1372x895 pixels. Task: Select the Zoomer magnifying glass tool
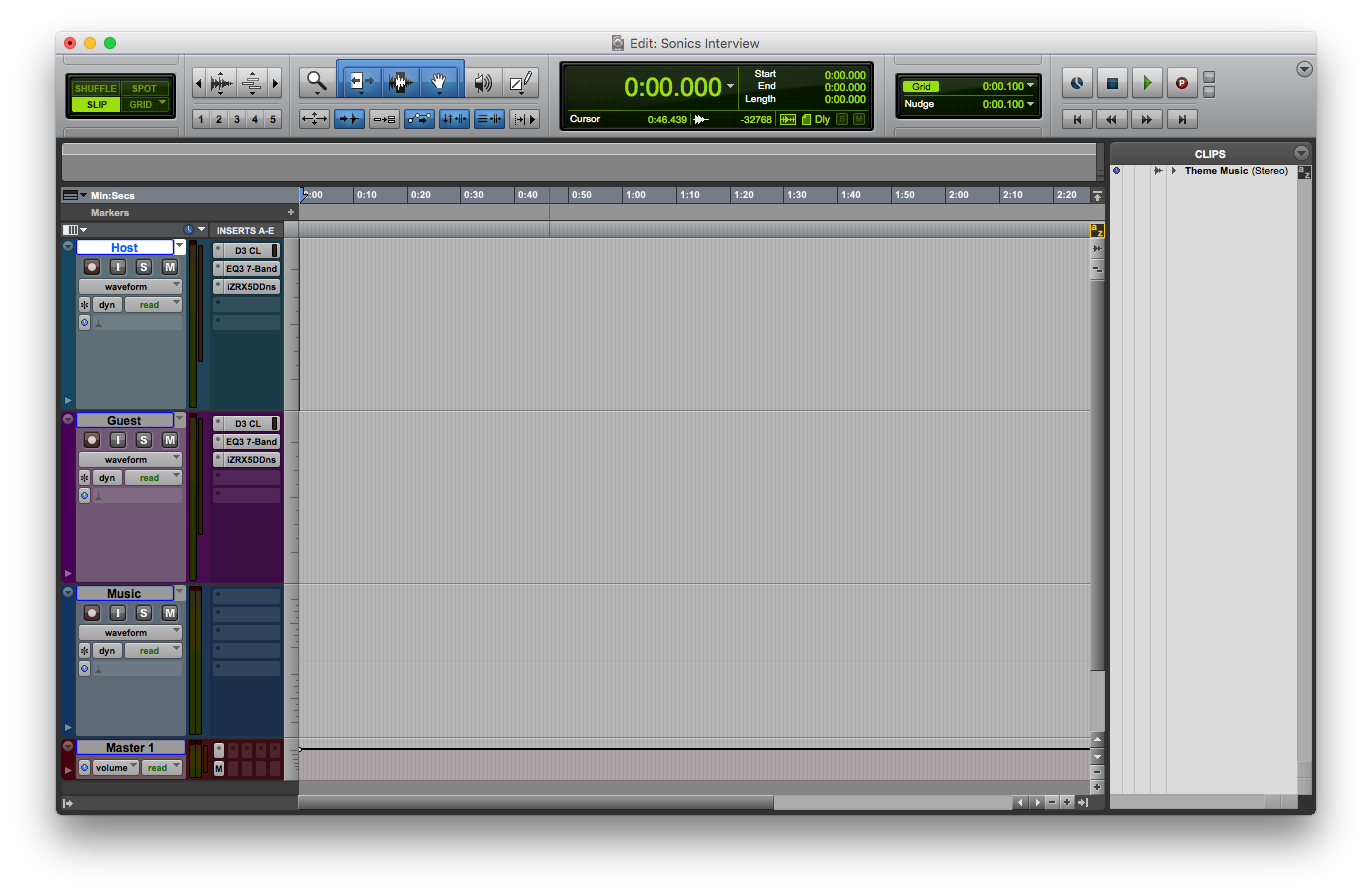[317, 82]
